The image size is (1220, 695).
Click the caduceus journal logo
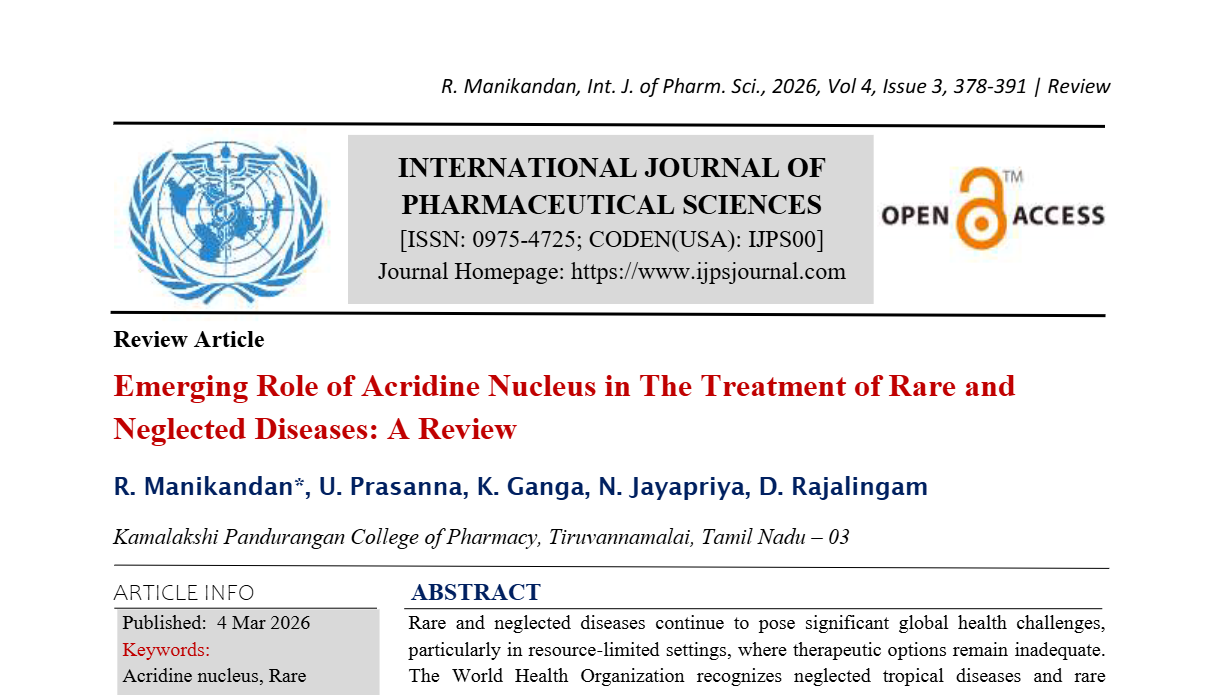[225, 220]
